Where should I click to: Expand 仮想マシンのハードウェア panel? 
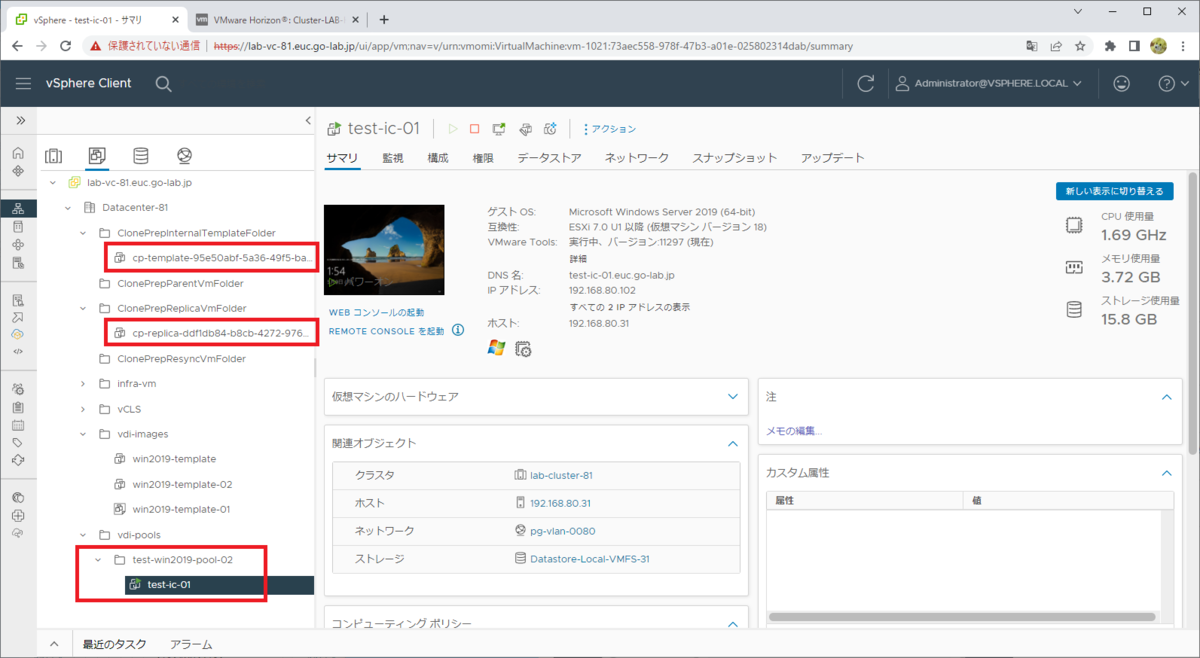click(x=733, y=396)
